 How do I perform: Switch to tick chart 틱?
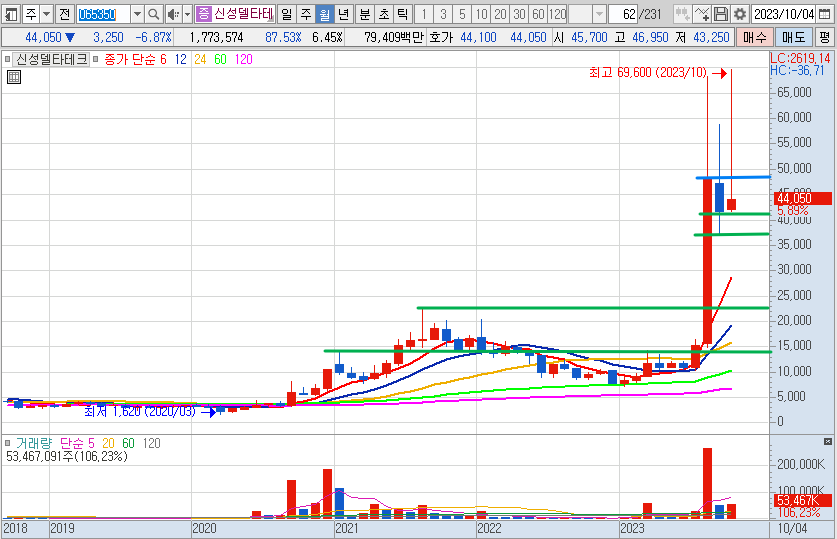pyautogui.click(x=402, y=14)
